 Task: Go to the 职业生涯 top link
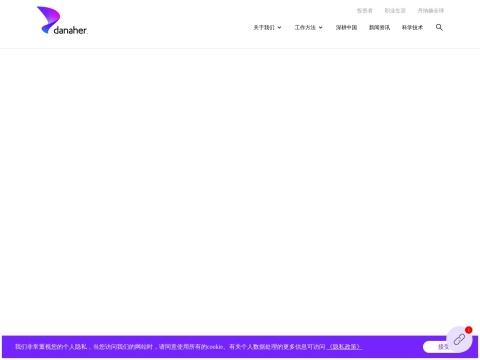click(x=395, y=11)
